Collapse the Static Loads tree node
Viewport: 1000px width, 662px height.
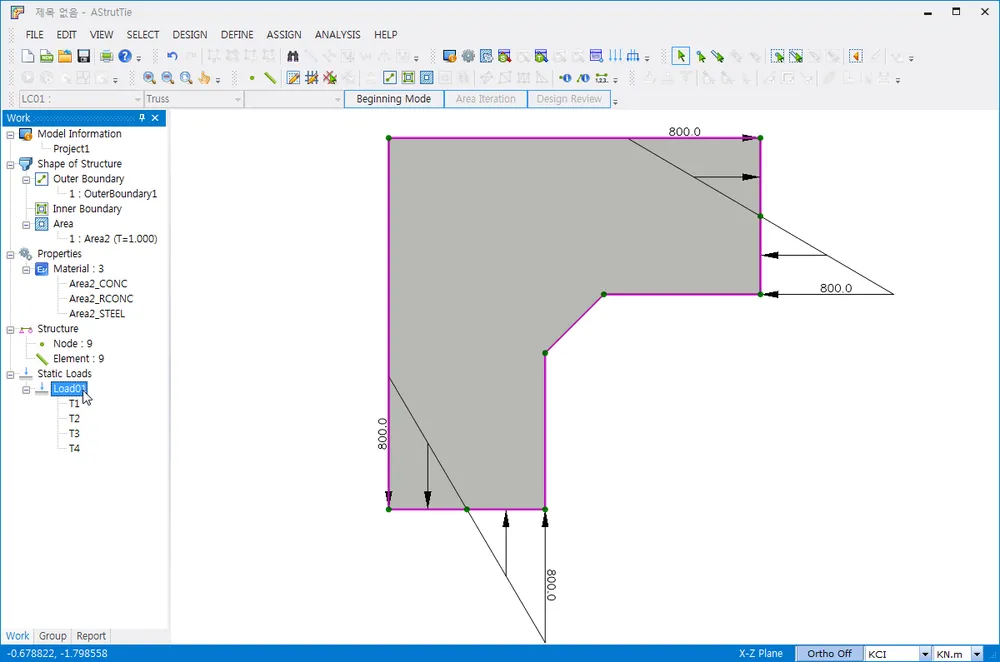tap(10, 374)
